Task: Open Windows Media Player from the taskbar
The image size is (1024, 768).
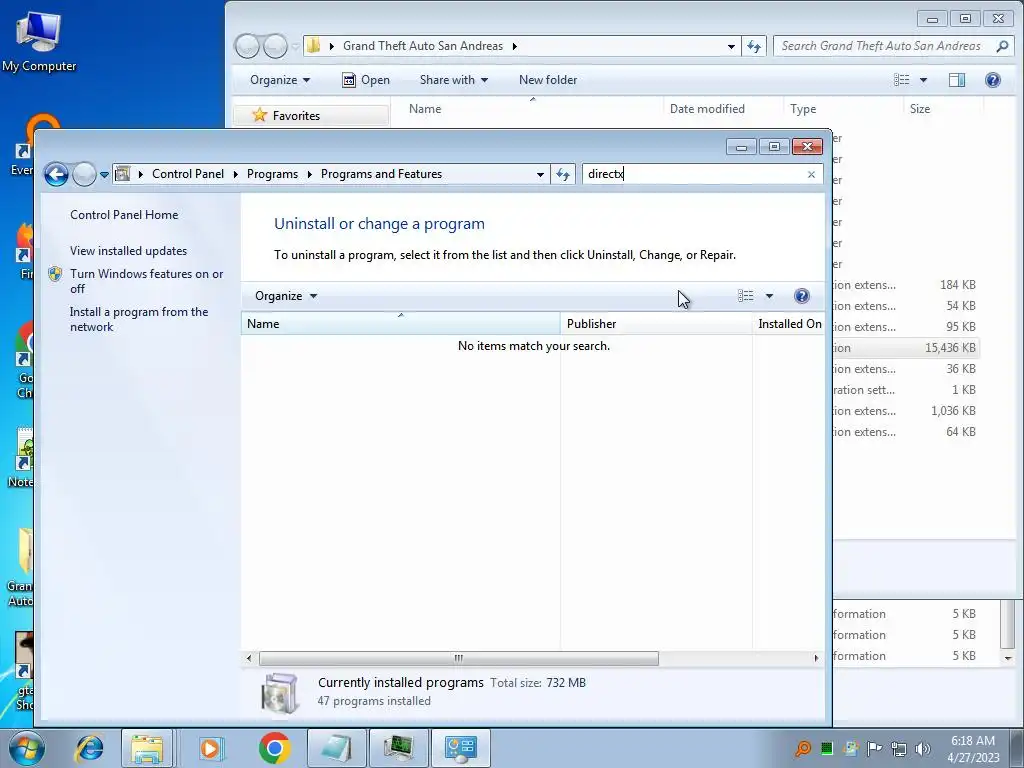Action: click(x=210, y=748)
